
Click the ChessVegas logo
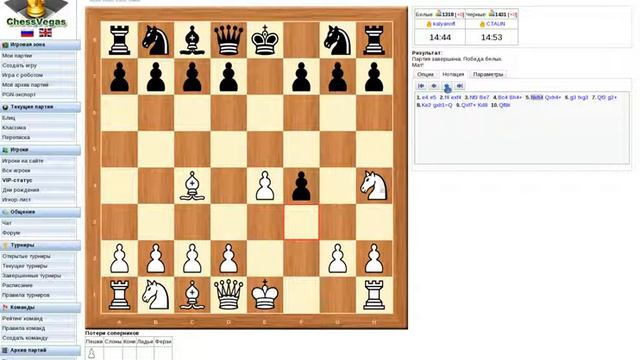36,13
